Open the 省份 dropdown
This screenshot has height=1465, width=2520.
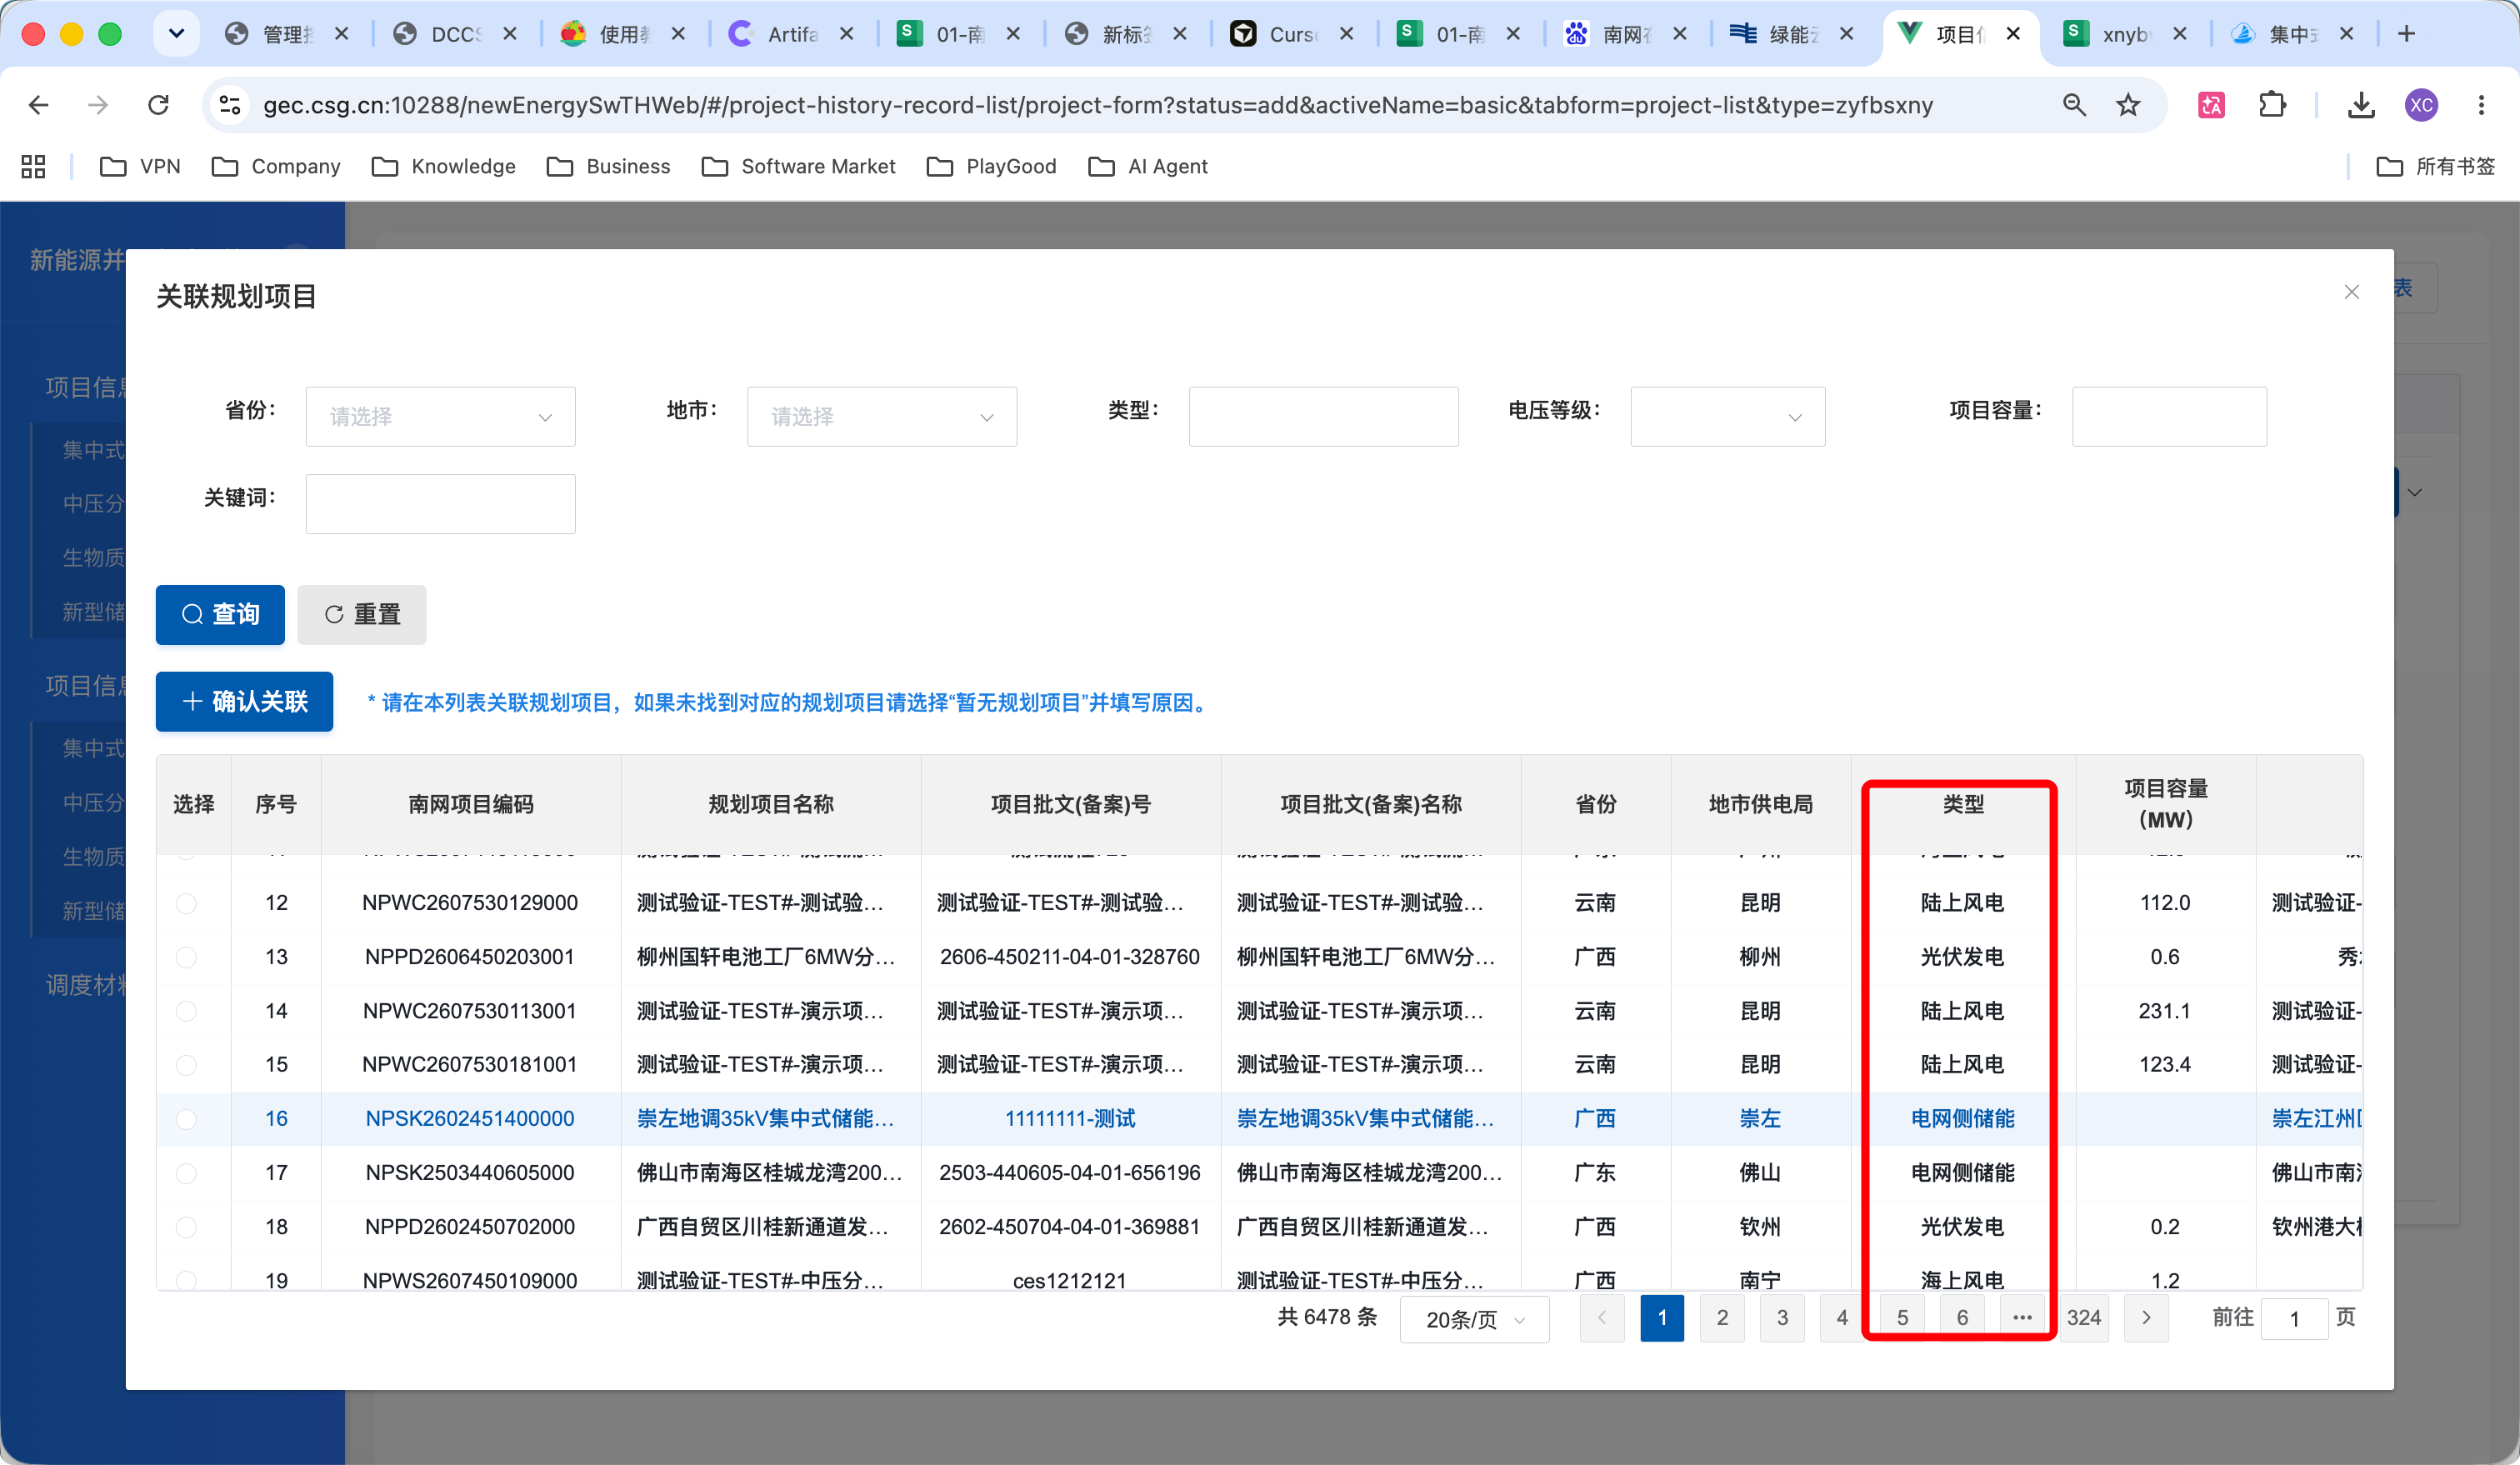440,416
